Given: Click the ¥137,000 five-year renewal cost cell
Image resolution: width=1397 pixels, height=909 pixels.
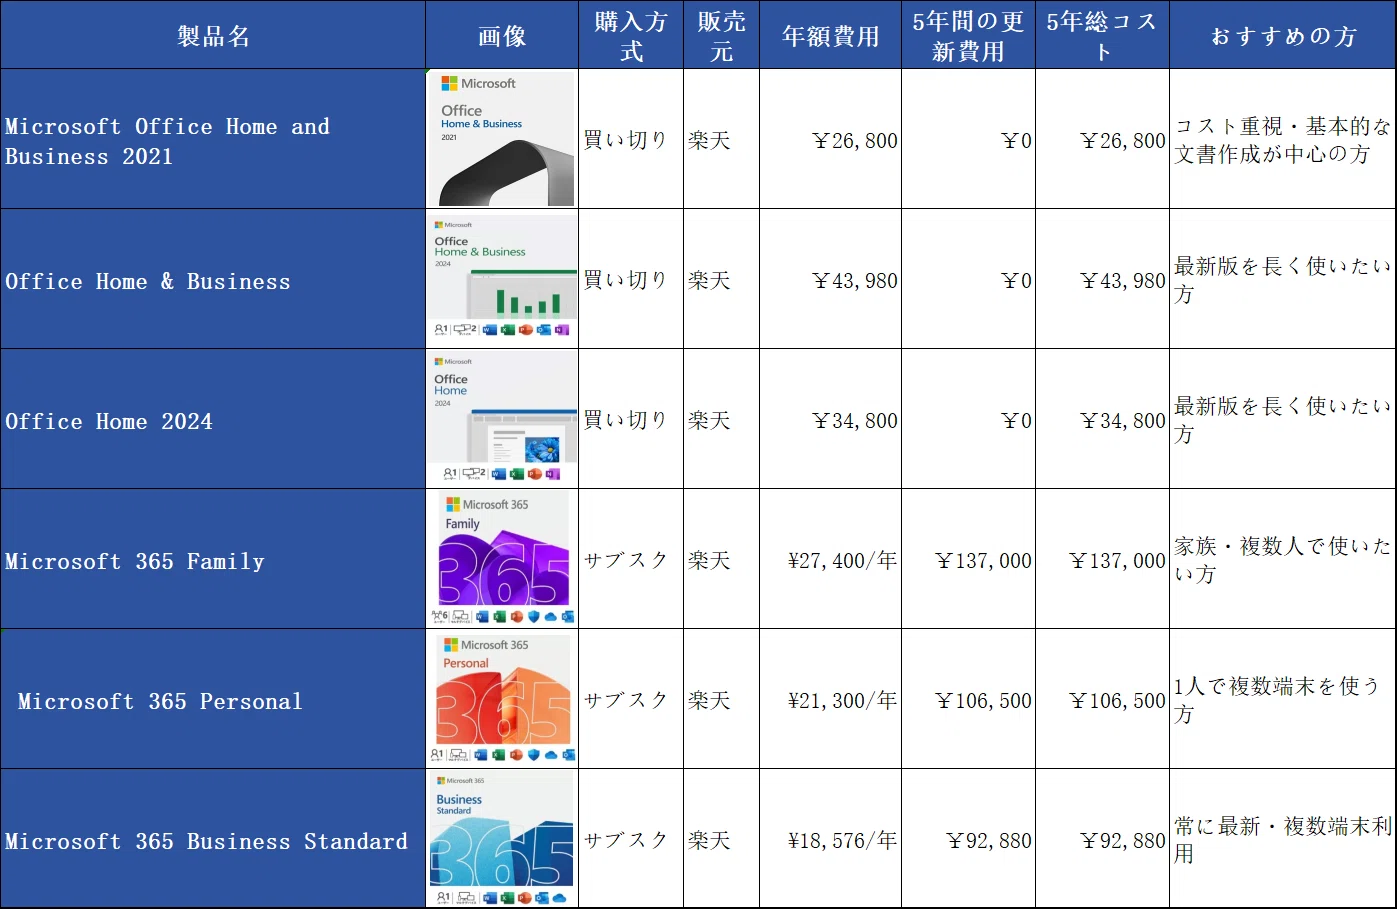Looking at the screenshot, I should [968, 559].
